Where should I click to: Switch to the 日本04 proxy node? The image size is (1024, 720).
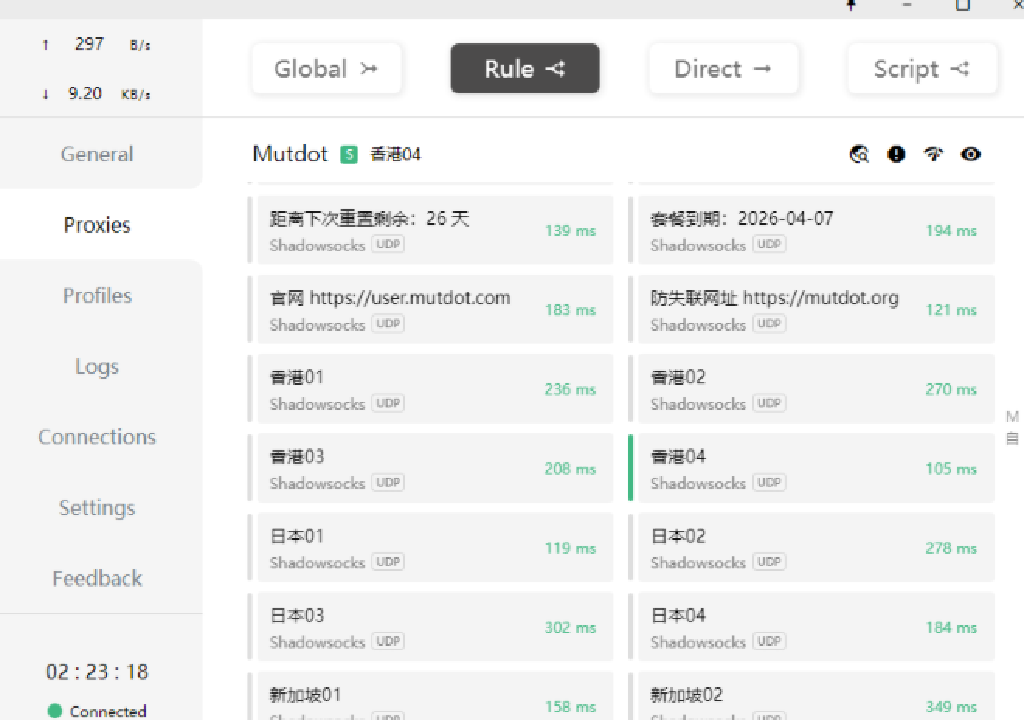tap(812, 626)
